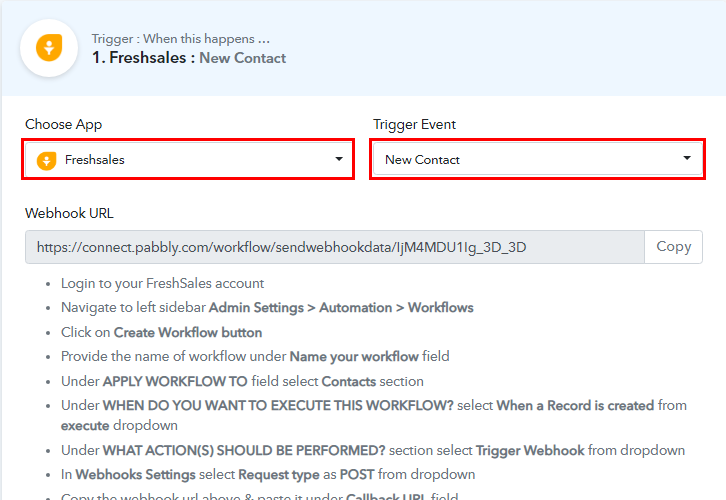Click the 'When a Record is created' instruction
Screen dimensions: 726x500
coord(374,415)
